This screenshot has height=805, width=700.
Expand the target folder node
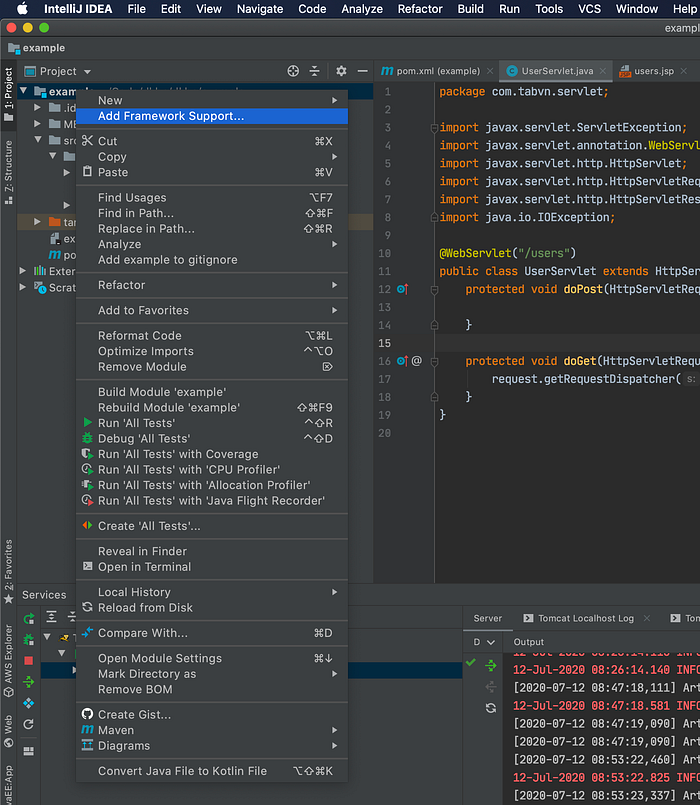point(38,222)
